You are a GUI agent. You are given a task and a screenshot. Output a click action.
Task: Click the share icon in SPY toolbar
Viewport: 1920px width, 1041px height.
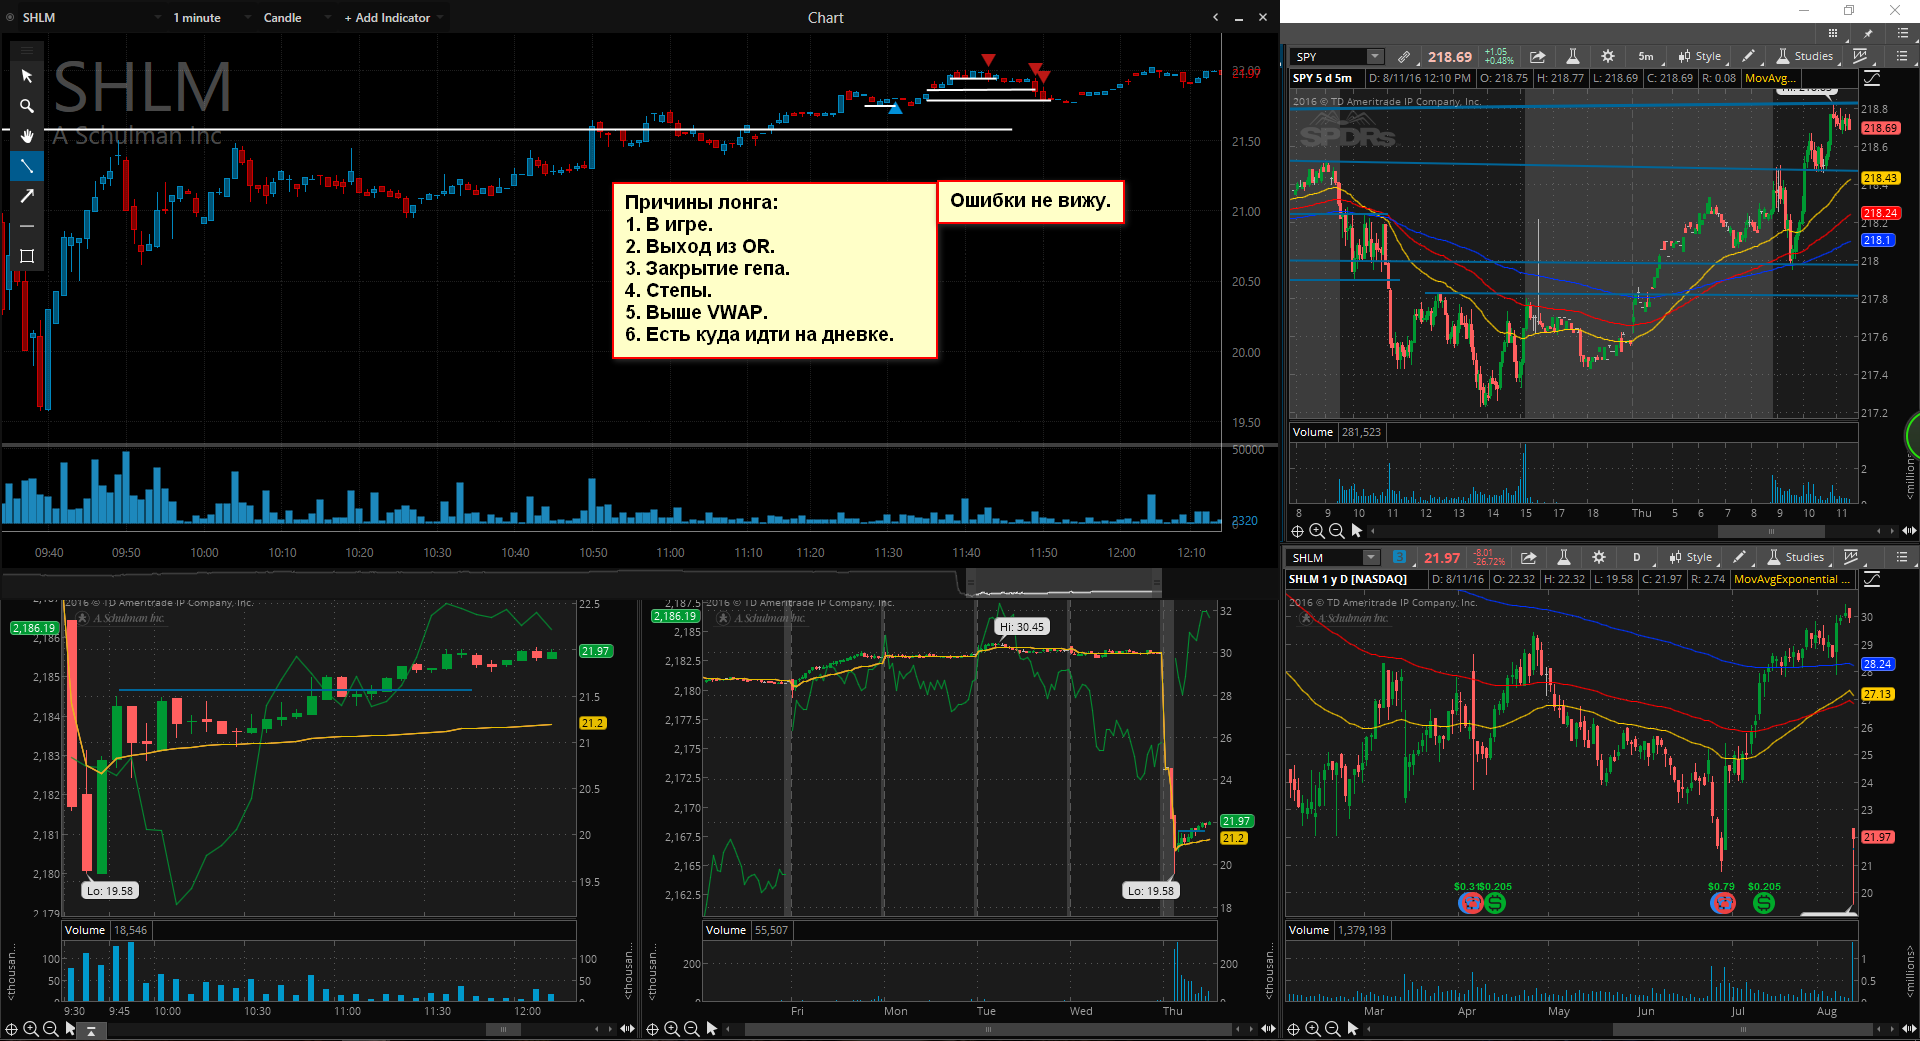[1538, 56]
